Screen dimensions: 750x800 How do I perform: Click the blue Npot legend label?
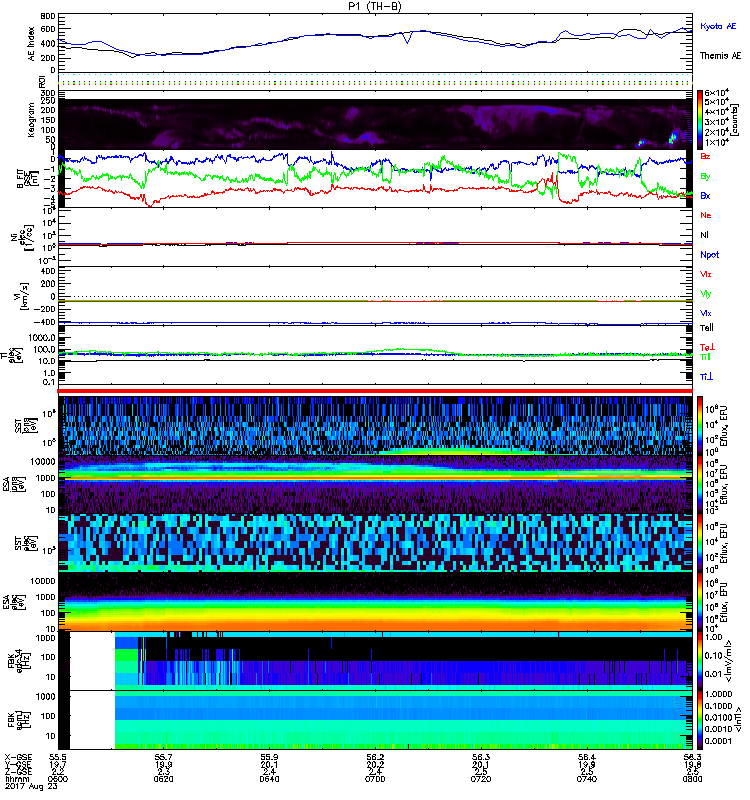[x=709, y=255]
